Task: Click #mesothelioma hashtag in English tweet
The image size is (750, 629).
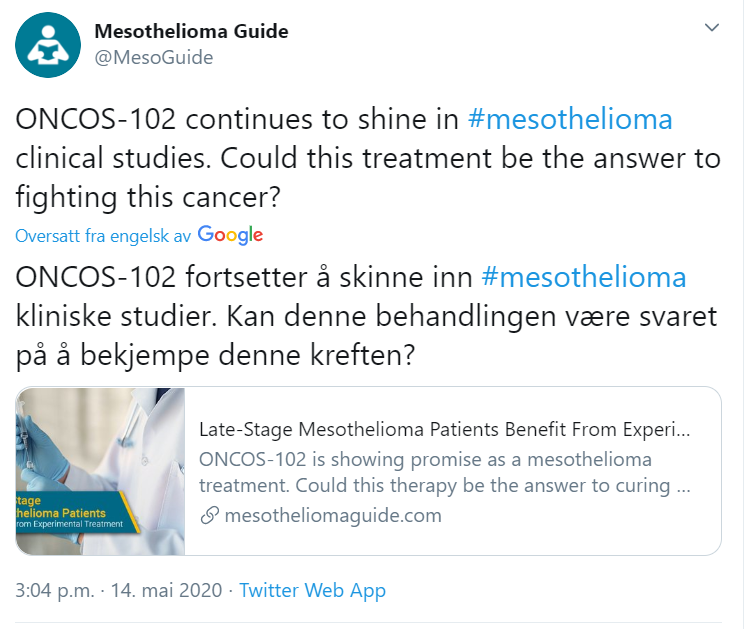Action: (x=570, y=119)
